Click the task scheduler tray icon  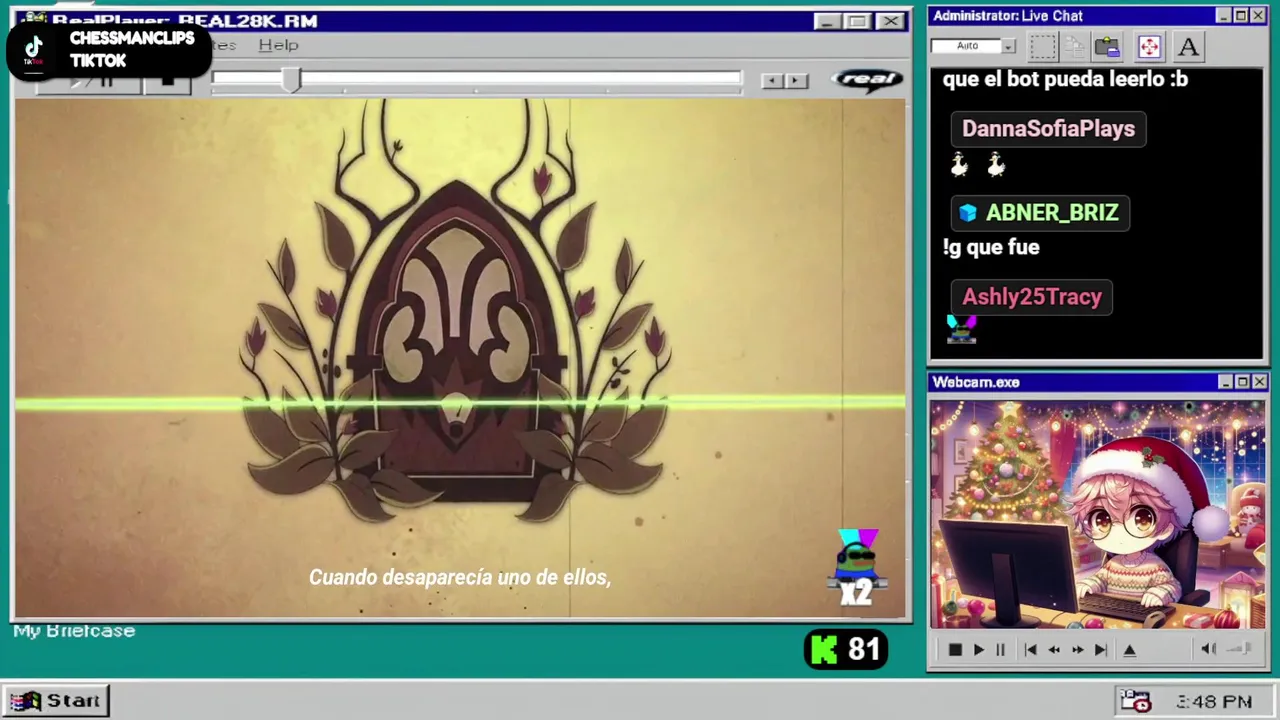pos(1135,701)
